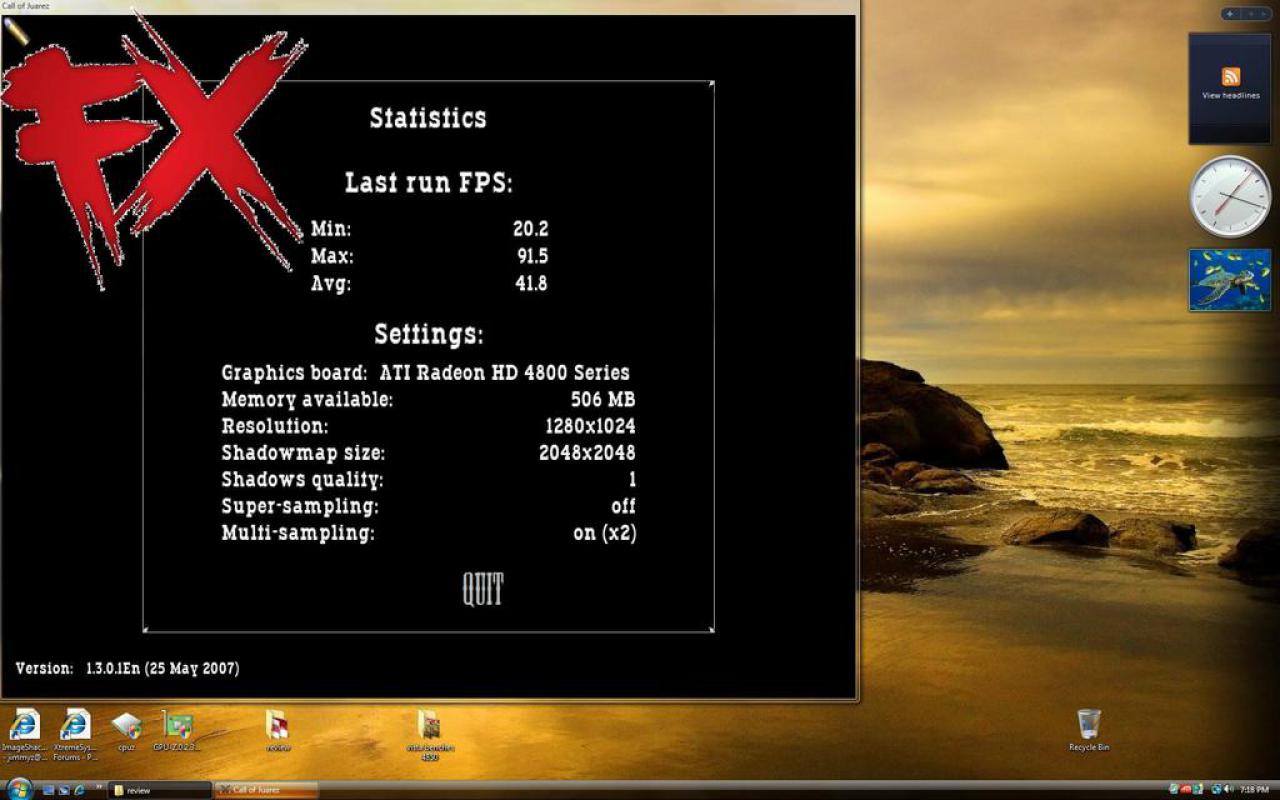Open the review folder icon on the desktop
This screenshot has width=1280, height=800.
tap(277, 730)
